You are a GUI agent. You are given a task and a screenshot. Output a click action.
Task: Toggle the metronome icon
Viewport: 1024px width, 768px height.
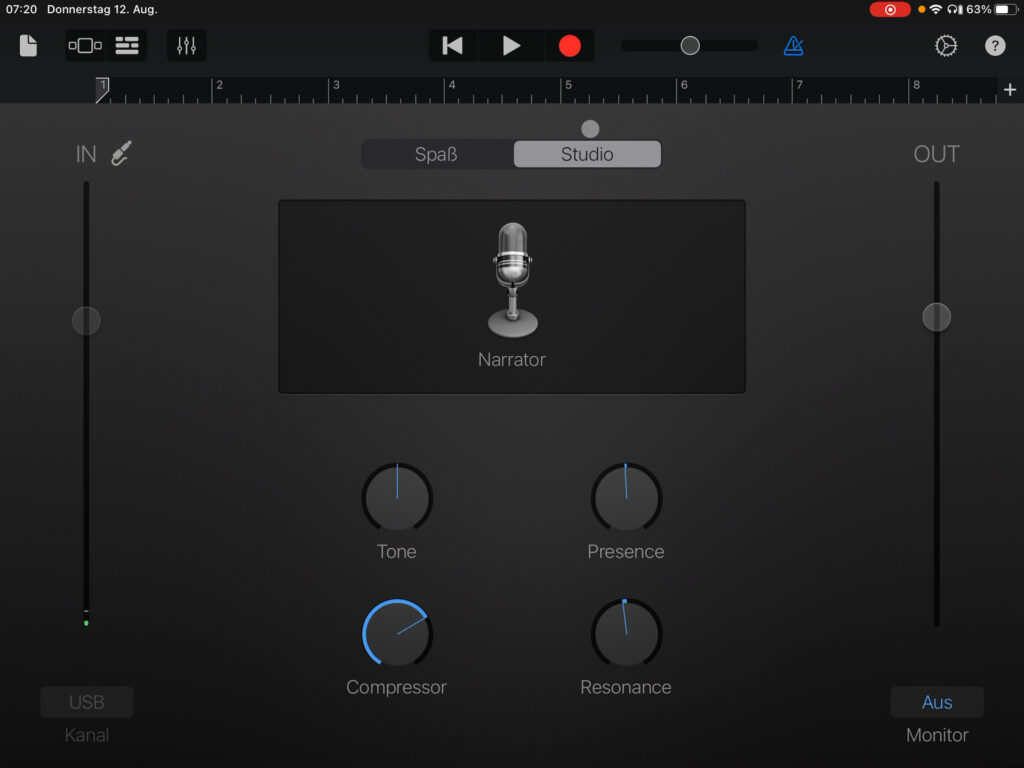(x=793, y=46)
